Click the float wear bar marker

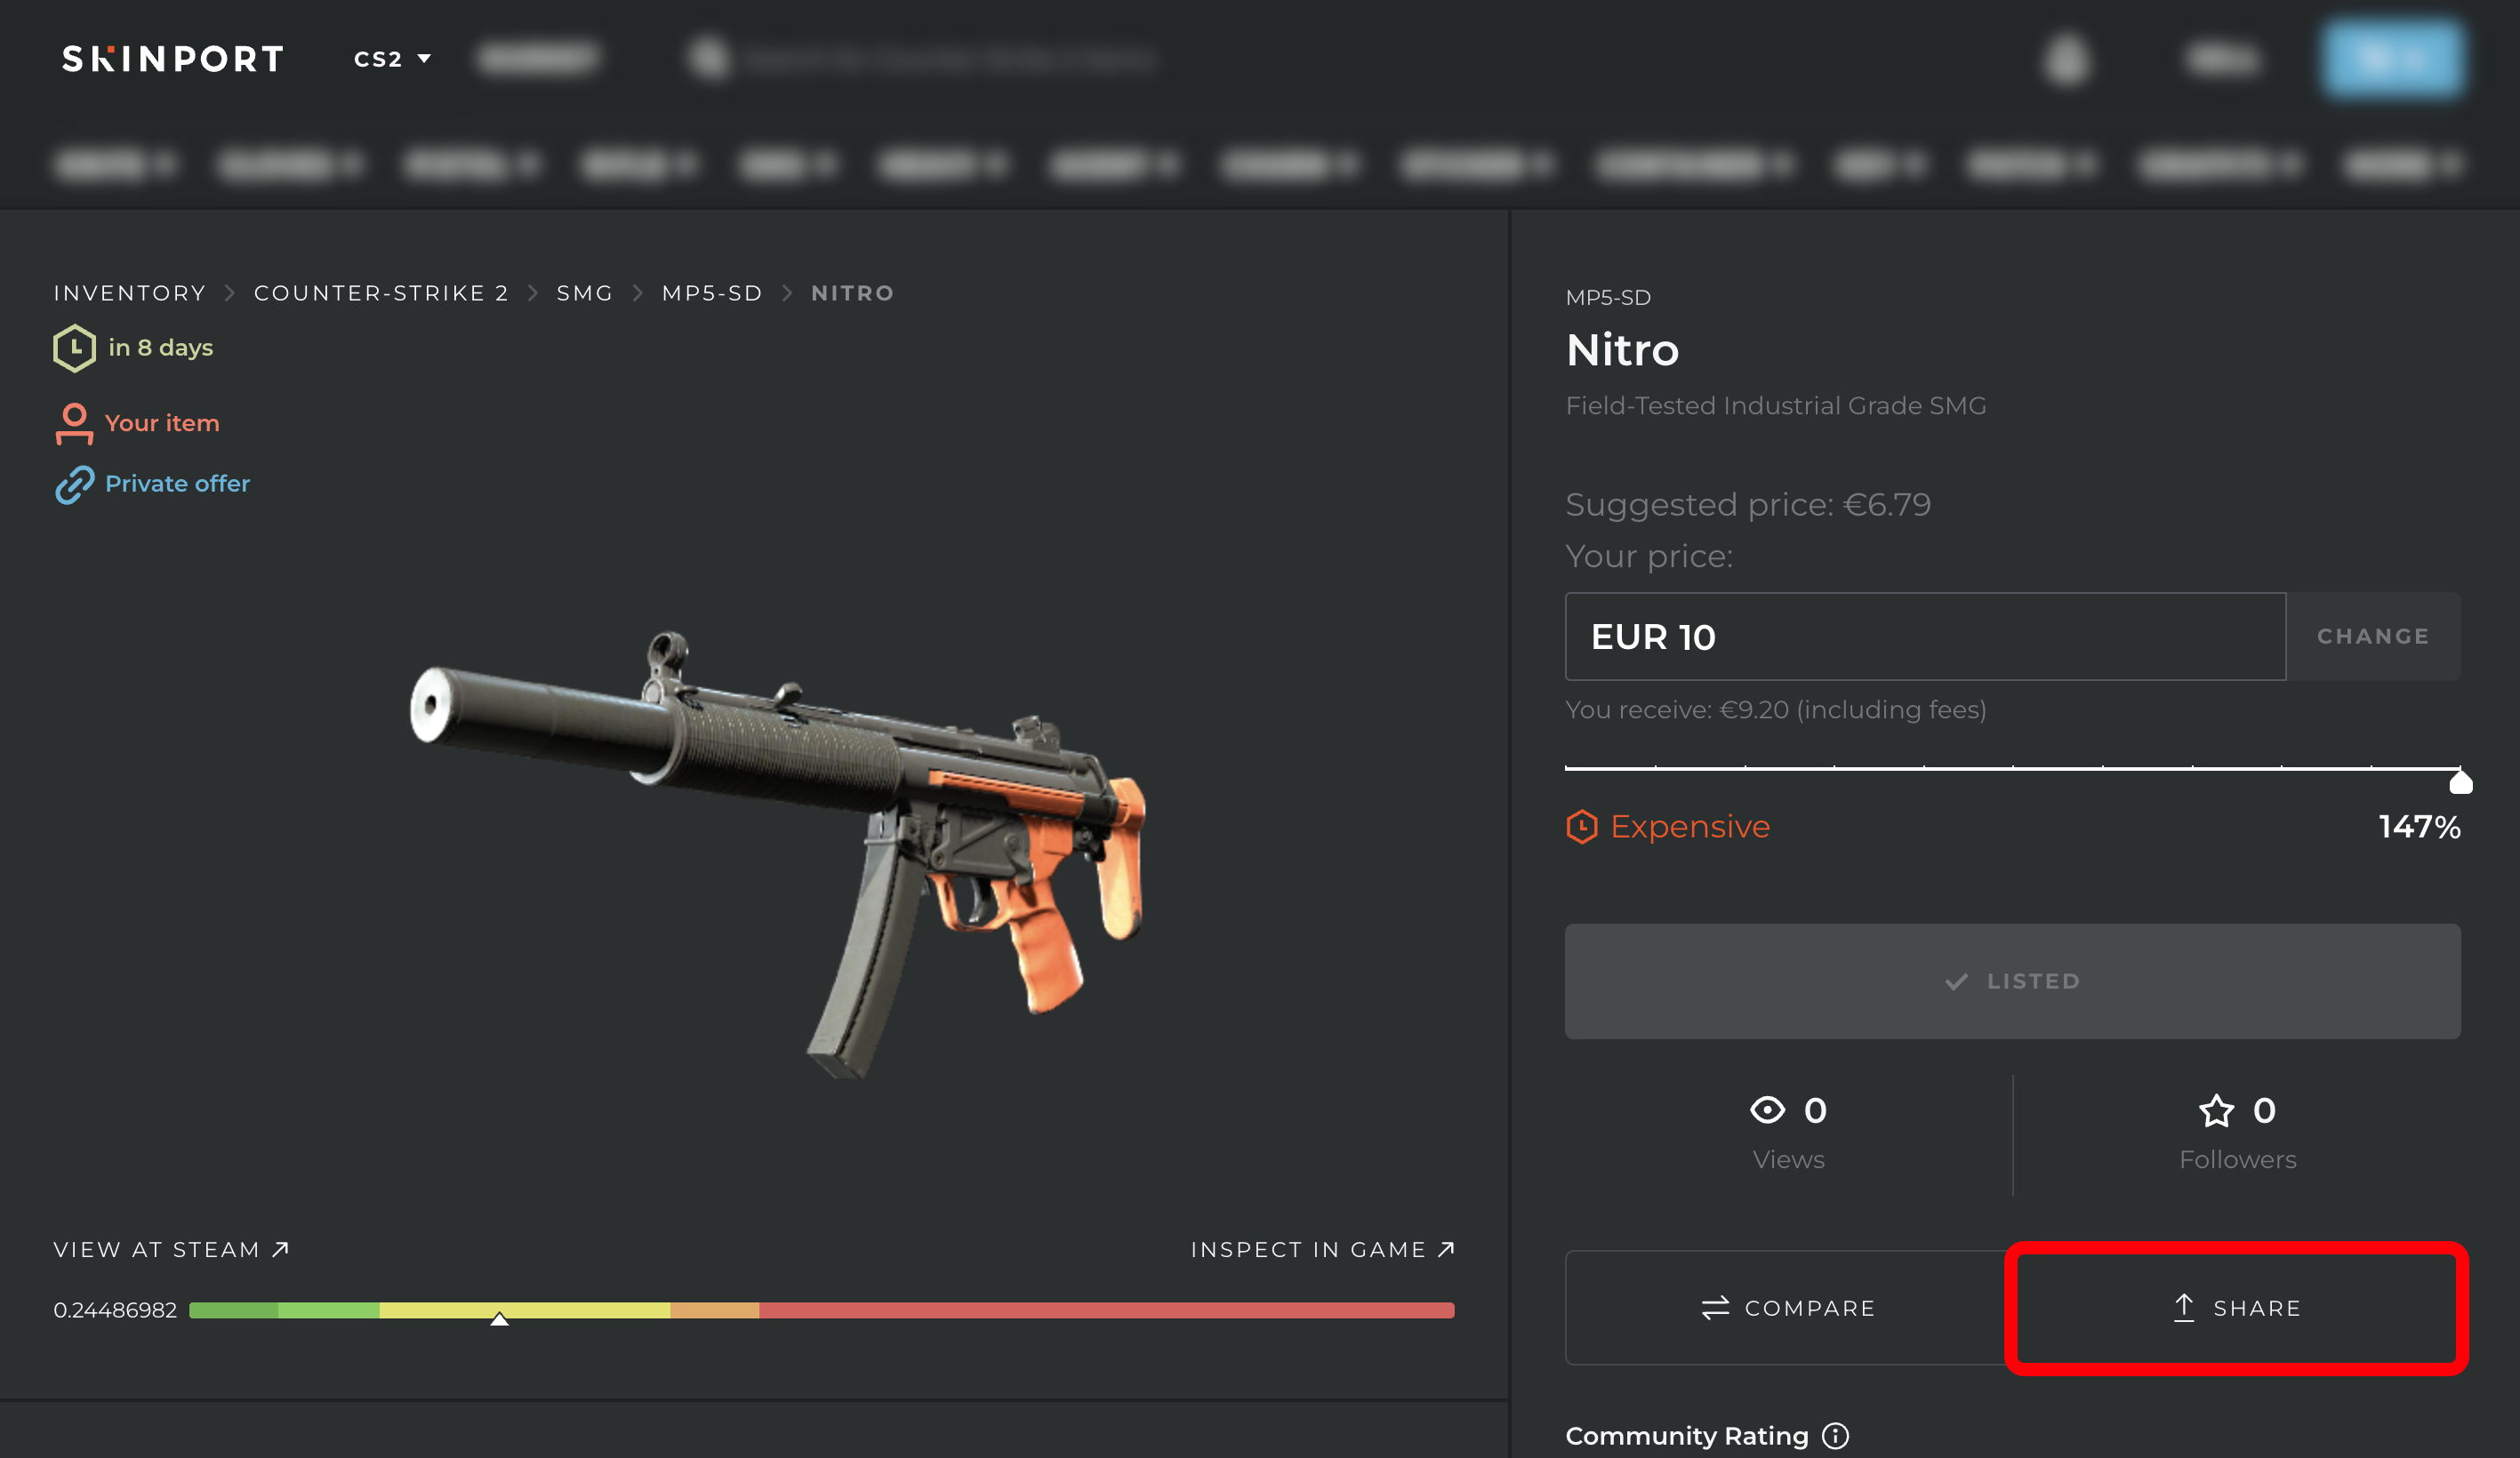click(499, 1318)
